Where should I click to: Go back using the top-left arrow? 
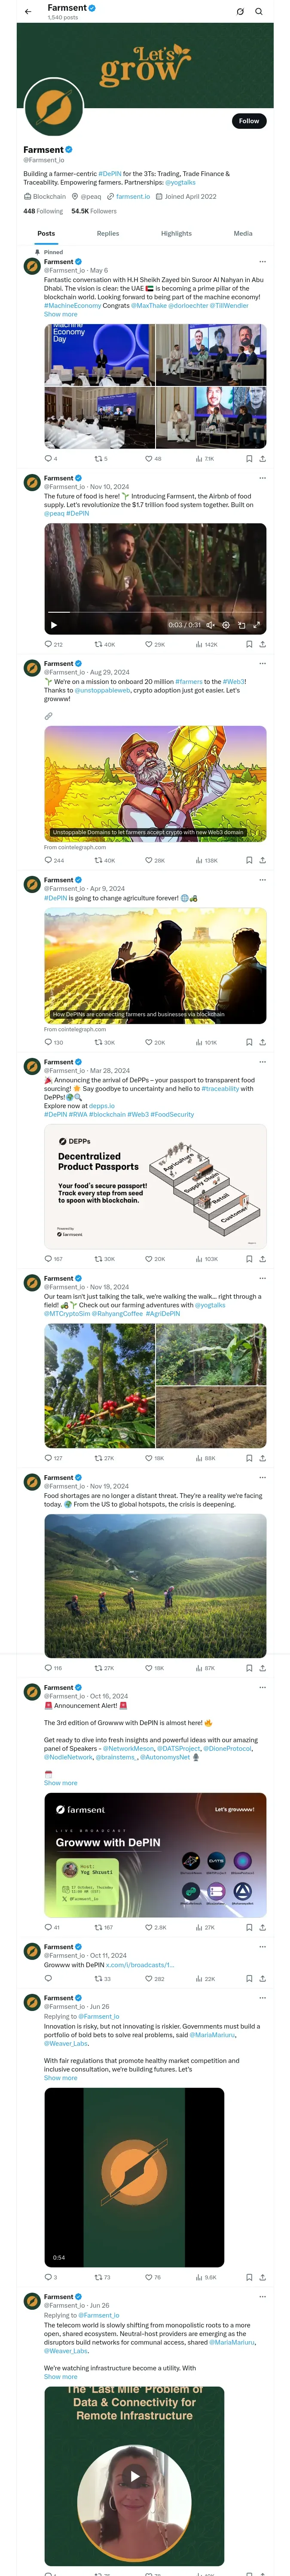point(28,12)
